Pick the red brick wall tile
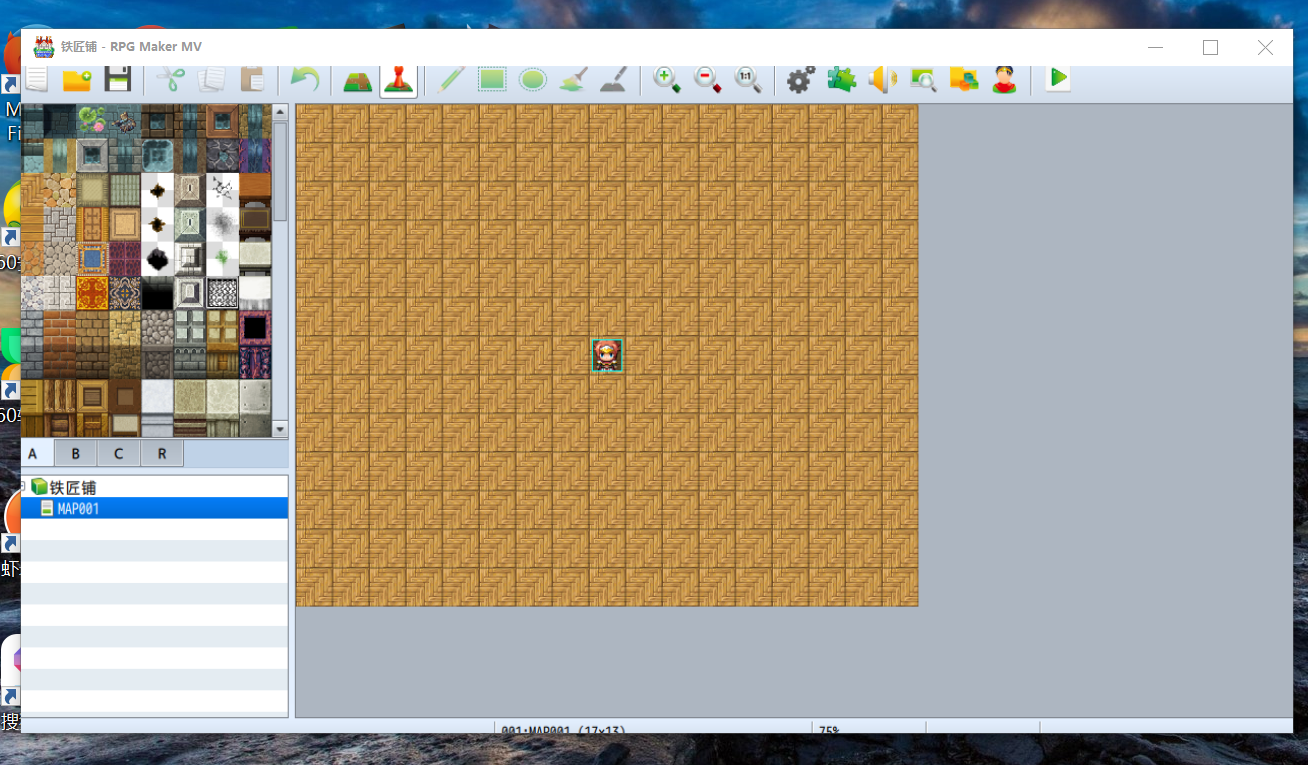 tap(58, 327)
